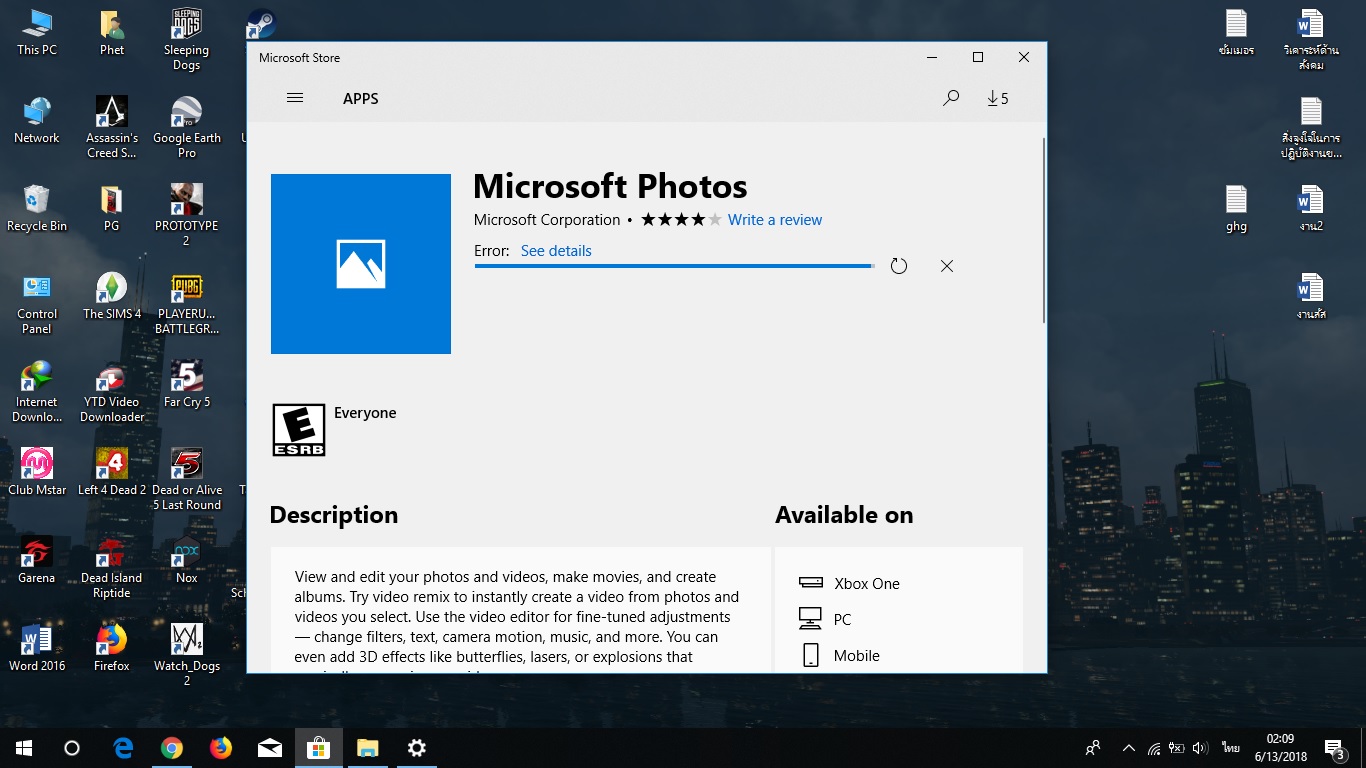The height and width of the screenshot is (768, 1366).
Task: Switch the ไทย input language indicator
Action: (1231, 748)
